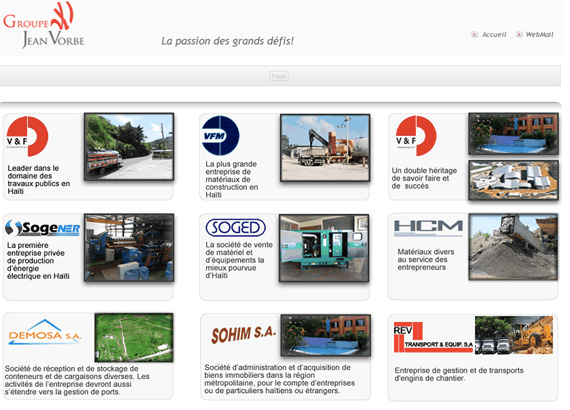Click the Groupe Jean Vorbe logo
Viewport: 570px width, 410px height.
[44, 25]
